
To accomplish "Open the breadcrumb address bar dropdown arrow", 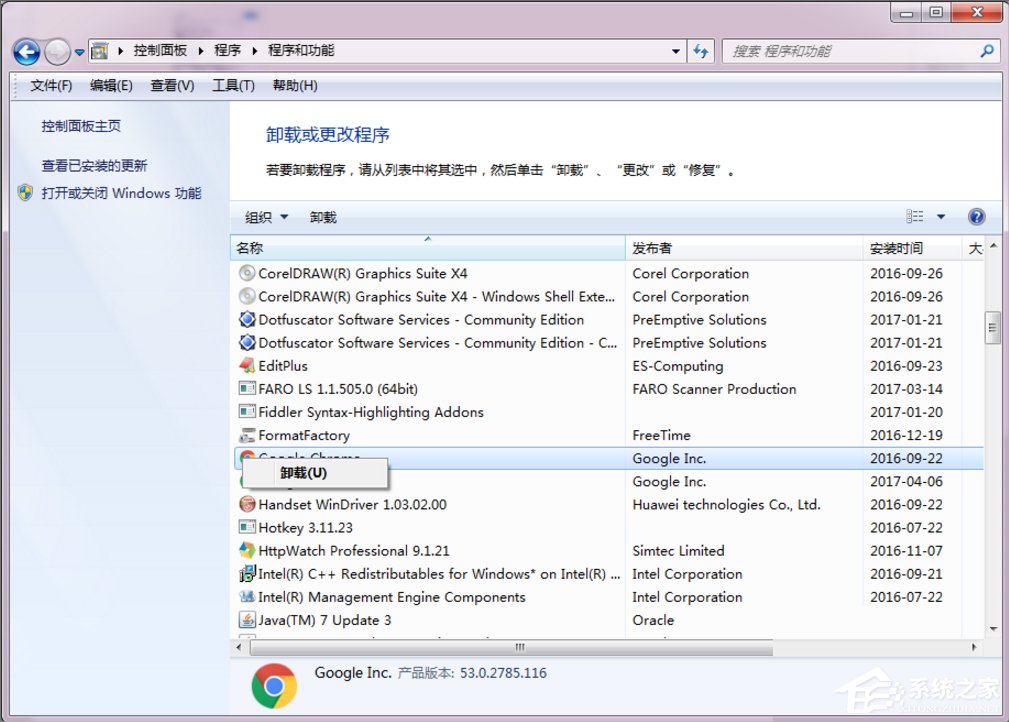I will 674,51.
